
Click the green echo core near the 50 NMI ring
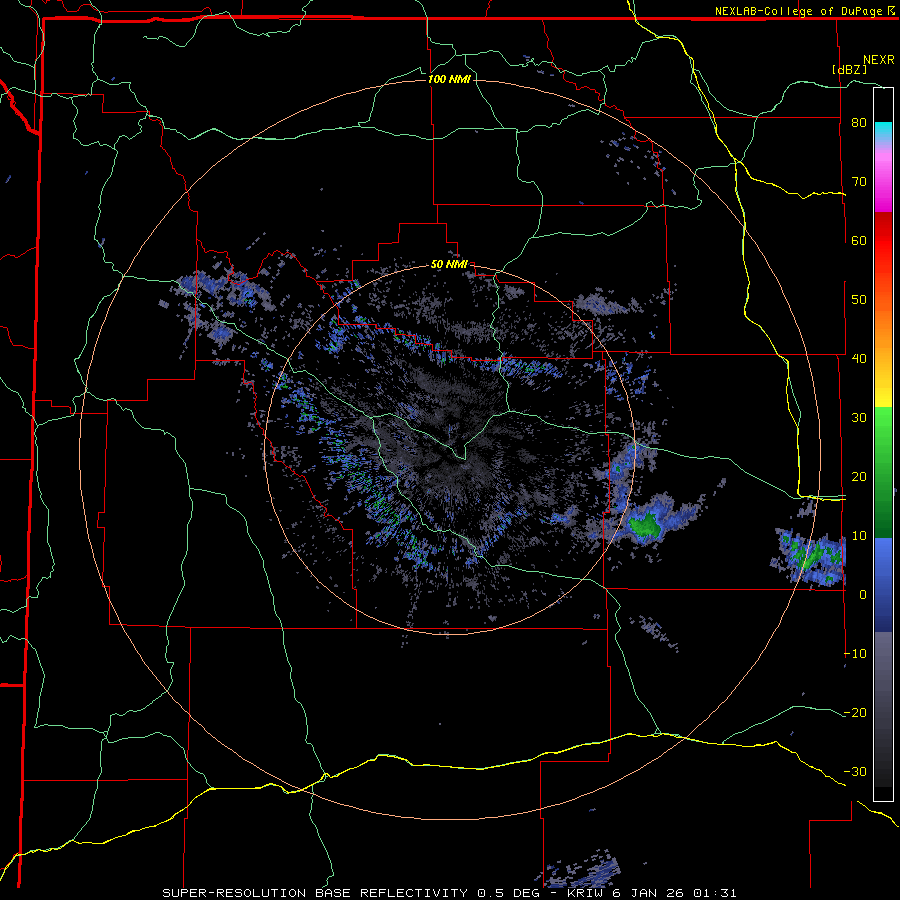(x=644, y=525)
